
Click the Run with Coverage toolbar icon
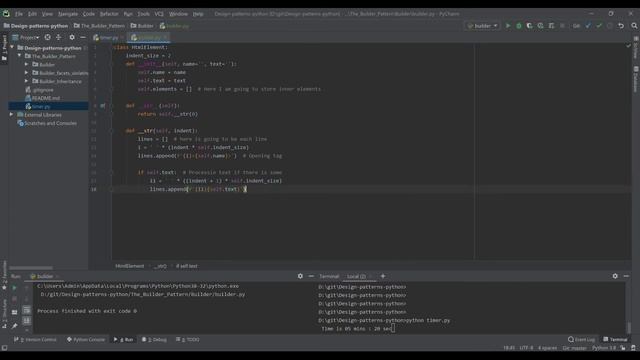[529, 26]
